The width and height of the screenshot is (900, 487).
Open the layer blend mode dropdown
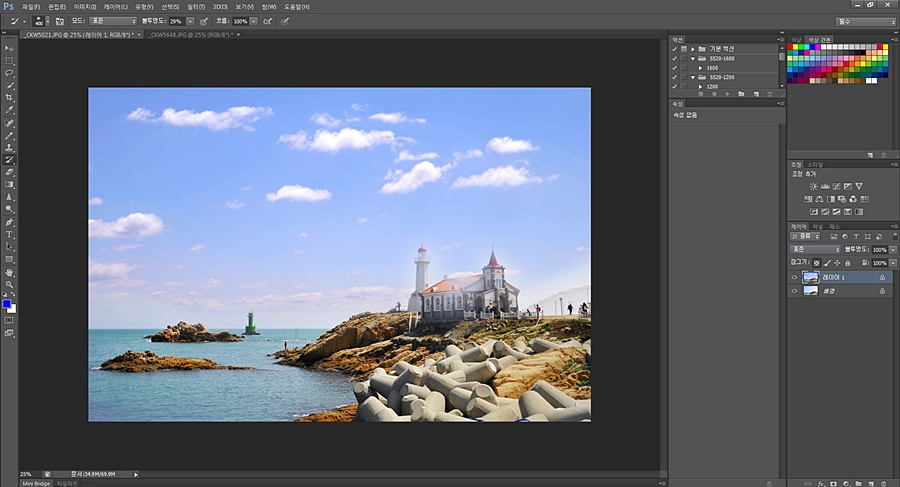click(x=814, y=249)
